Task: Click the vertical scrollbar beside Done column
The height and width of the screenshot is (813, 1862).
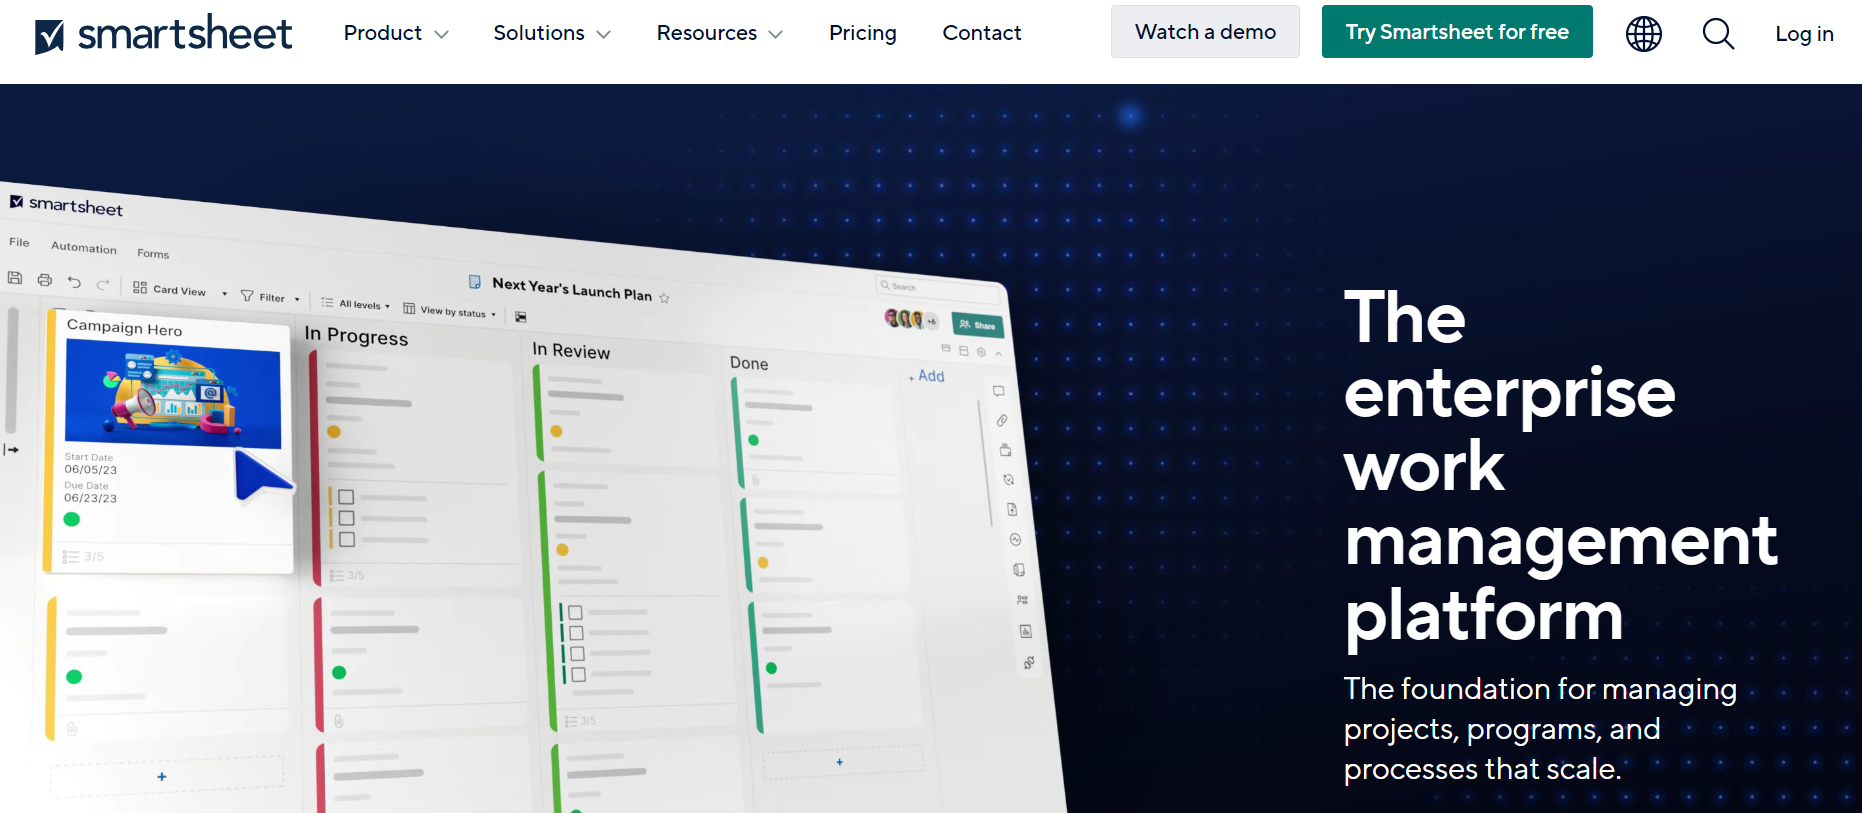Action: click(985, 463)
